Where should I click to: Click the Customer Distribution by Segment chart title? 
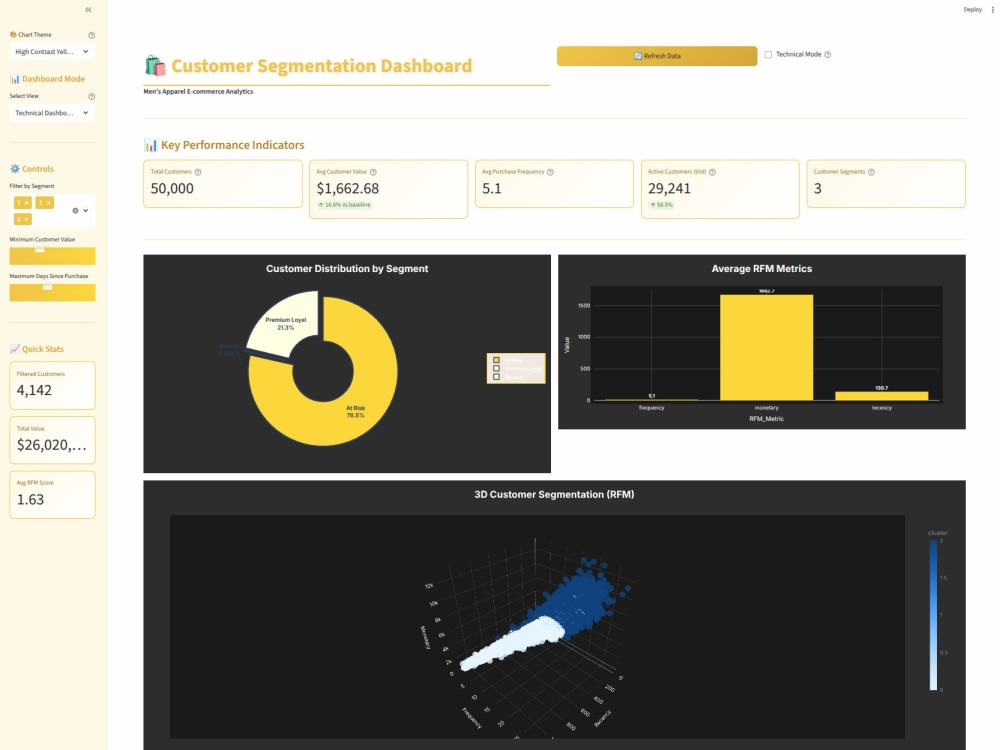347,268
